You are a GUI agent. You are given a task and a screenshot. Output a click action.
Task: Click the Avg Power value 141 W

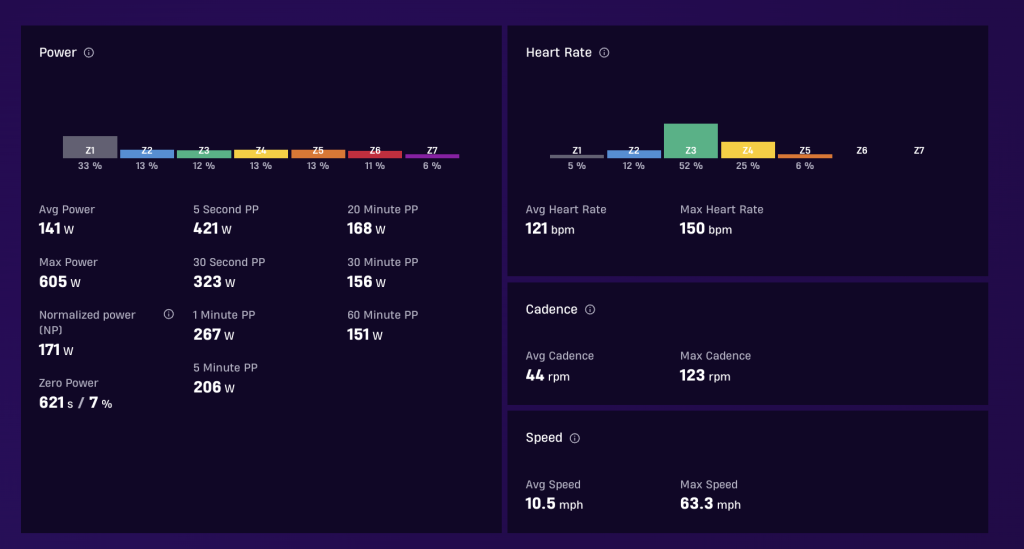[56, 229]
